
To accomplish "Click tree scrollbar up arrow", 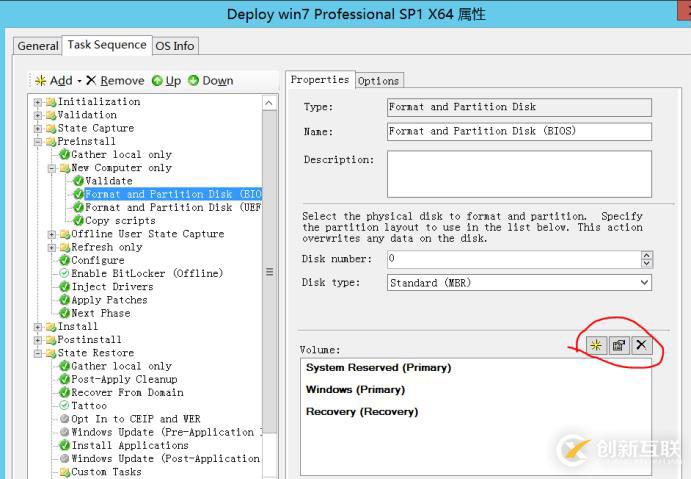I will point(269,103).
